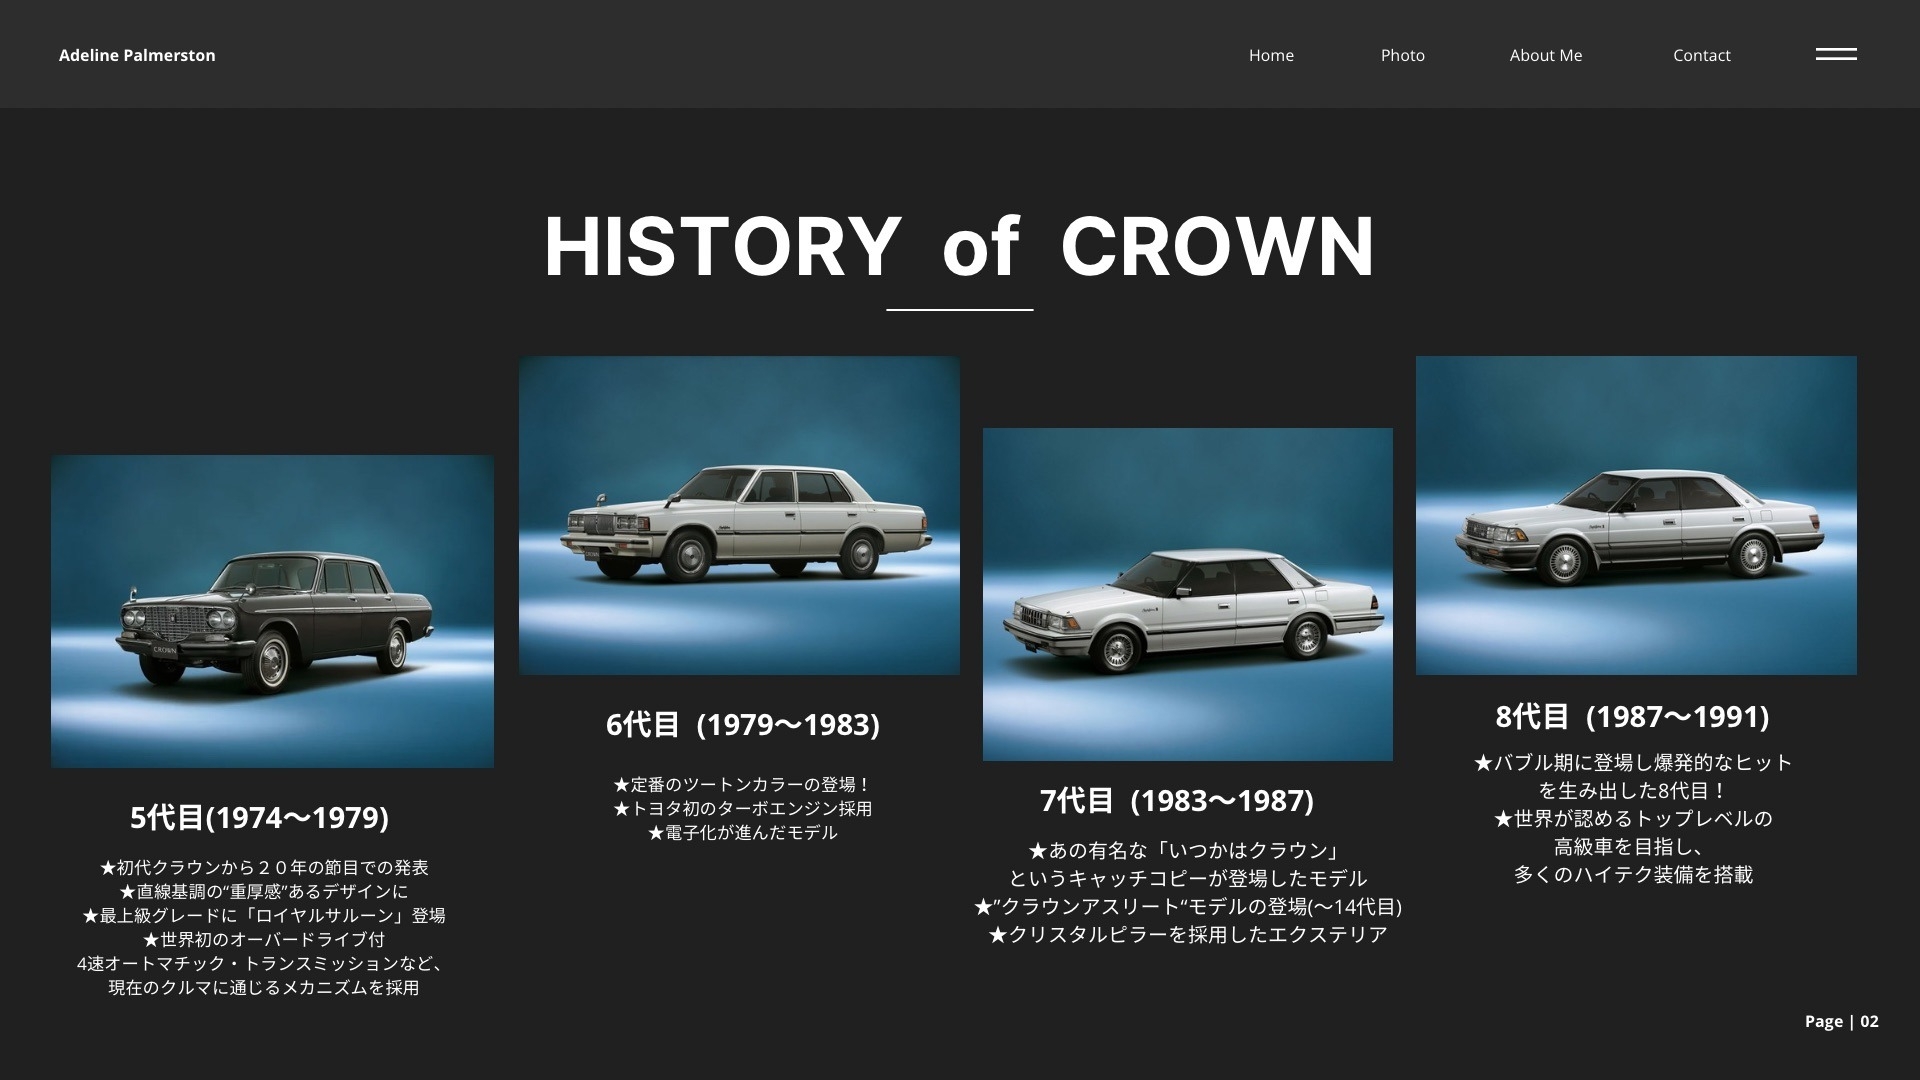Click the line ★世界初のオーバードライブ付
The image size is (1920, 1080).
coord(264,939)
